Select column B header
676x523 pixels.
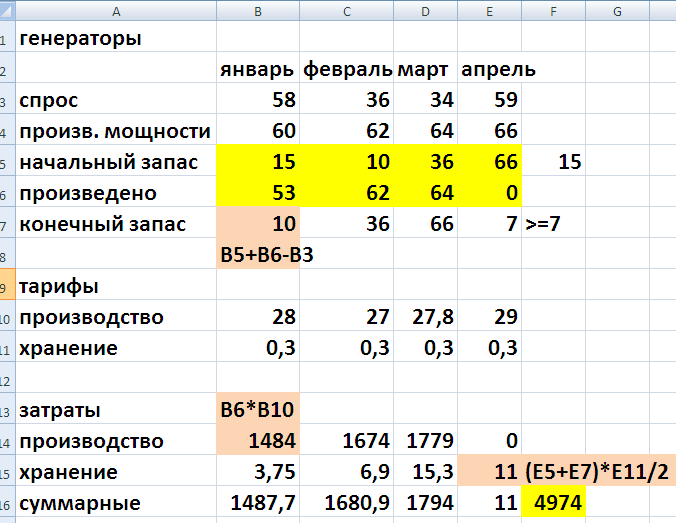(258, 11)
